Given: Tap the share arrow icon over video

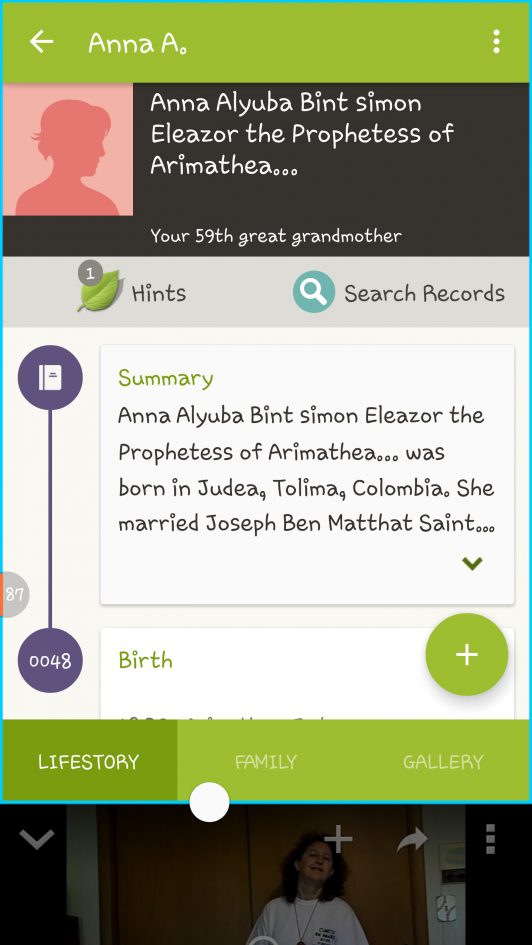Looking at the screenshot, I should coord(412,840).
